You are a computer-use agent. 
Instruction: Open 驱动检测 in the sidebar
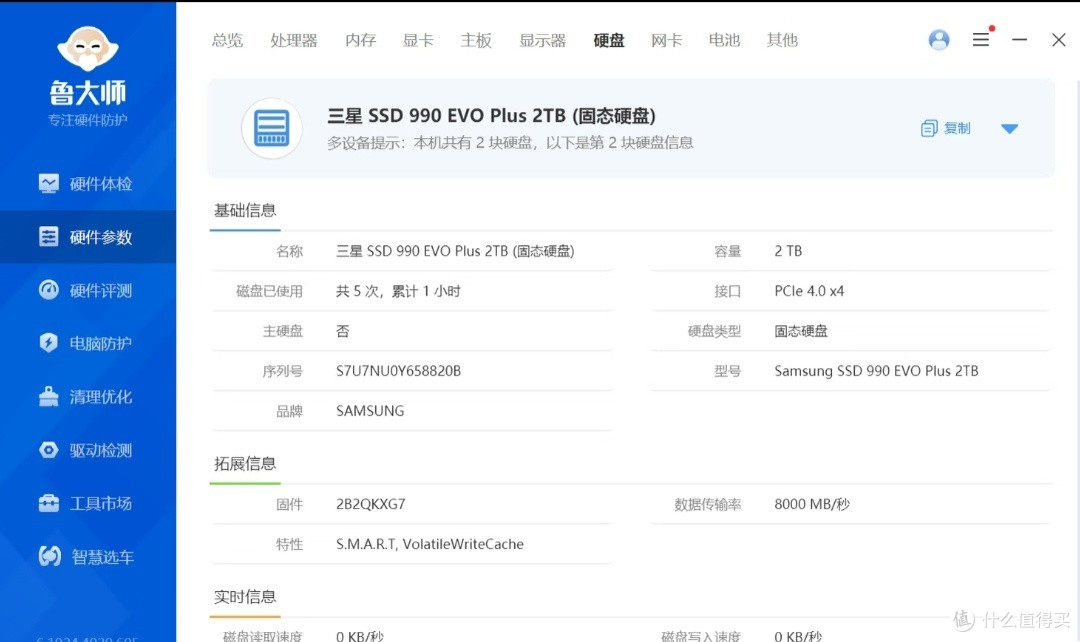87,450
